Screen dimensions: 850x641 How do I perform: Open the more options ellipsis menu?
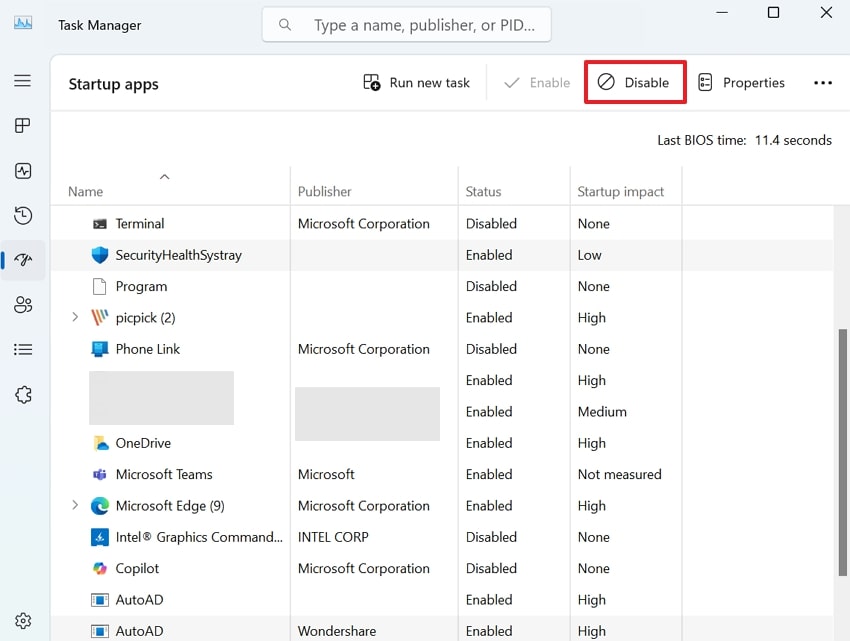click(822, 82)
